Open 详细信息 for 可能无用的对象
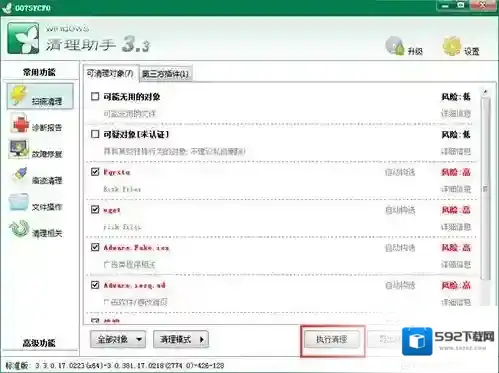 tap(456, 114)
